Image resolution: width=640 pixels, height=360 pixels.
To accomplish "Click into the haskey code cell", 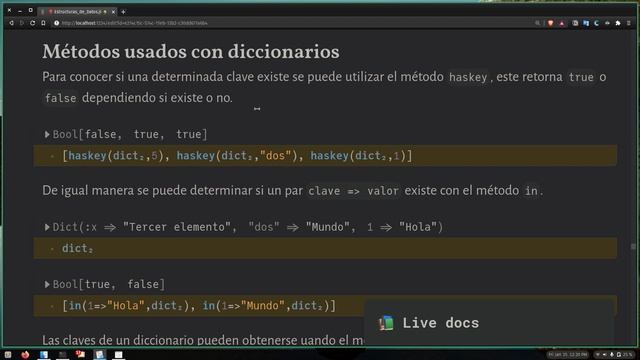I will tap(325, 156).
